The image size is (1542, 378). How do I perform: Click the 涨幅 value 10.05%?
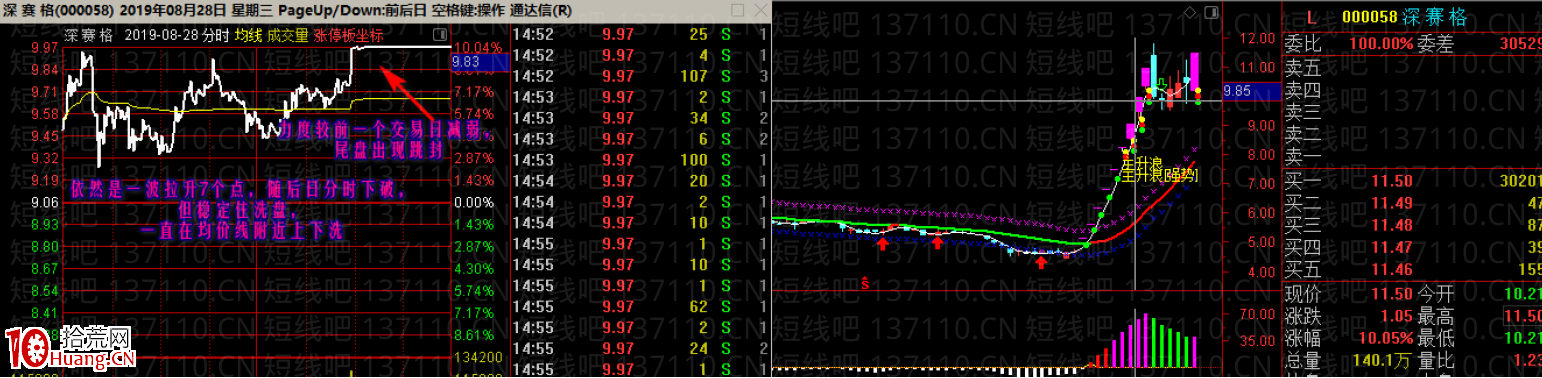point(1385,339)
